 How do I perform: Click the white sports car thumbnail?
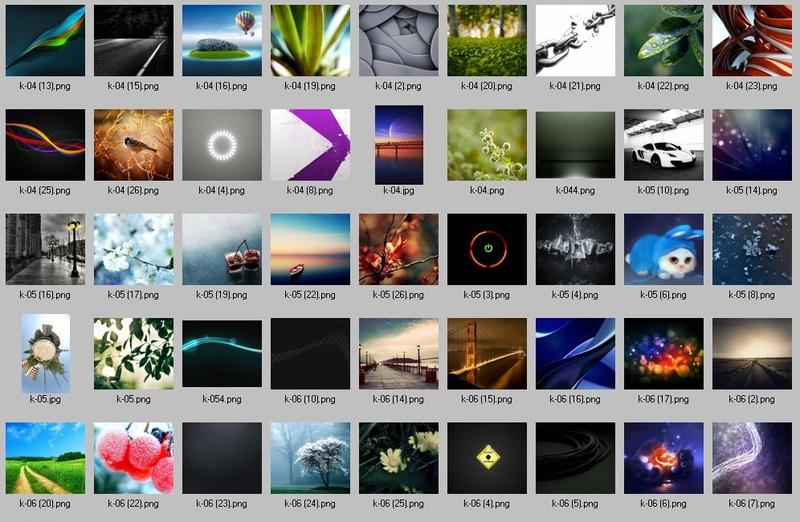pos(663,145)
